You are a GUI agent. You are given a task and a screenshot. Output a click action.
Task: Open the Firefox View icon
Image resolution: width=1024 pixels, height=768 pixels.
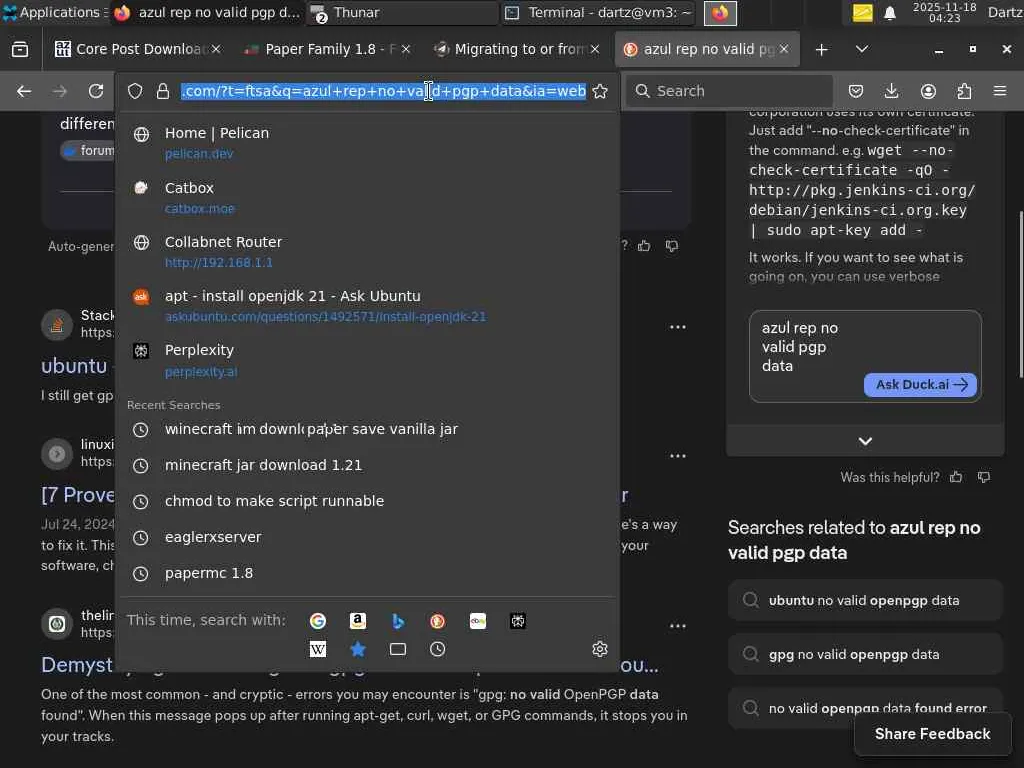point(20,49)
